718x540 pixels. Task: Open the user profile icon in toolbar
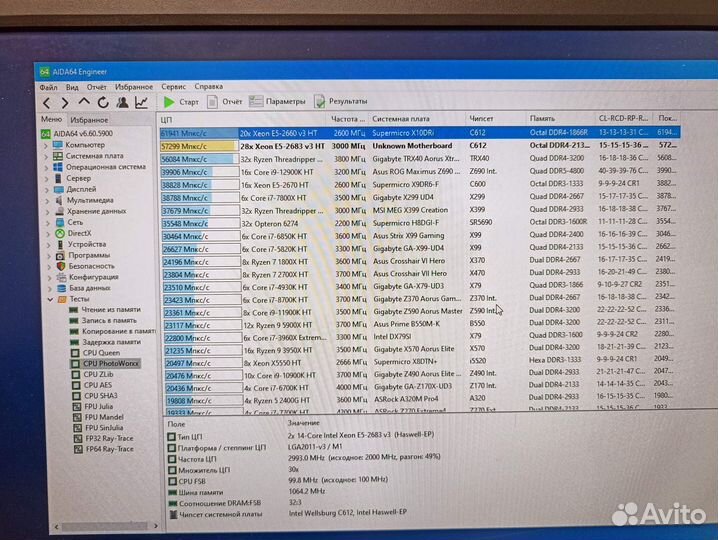[x=122, y=102]
